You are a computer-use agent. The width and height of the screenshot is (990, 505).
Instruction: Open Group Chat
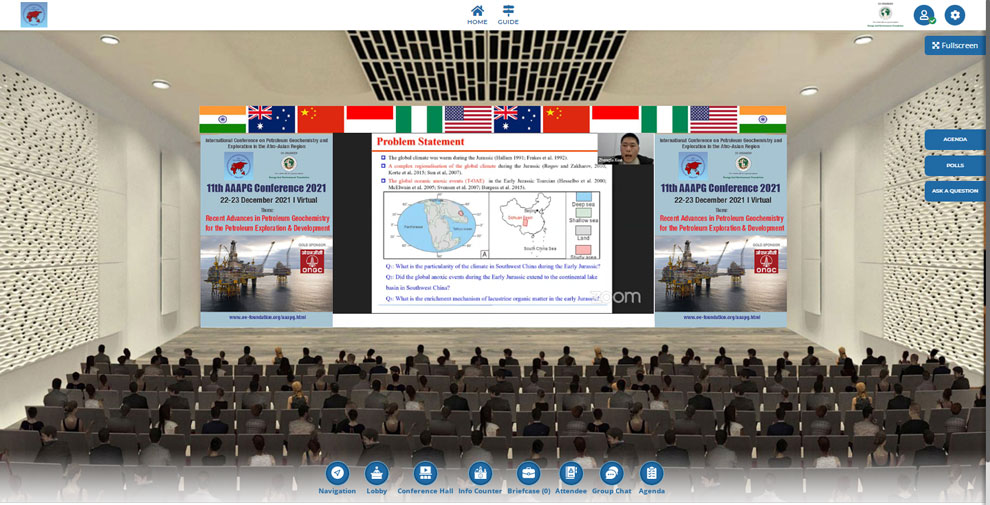611,478
